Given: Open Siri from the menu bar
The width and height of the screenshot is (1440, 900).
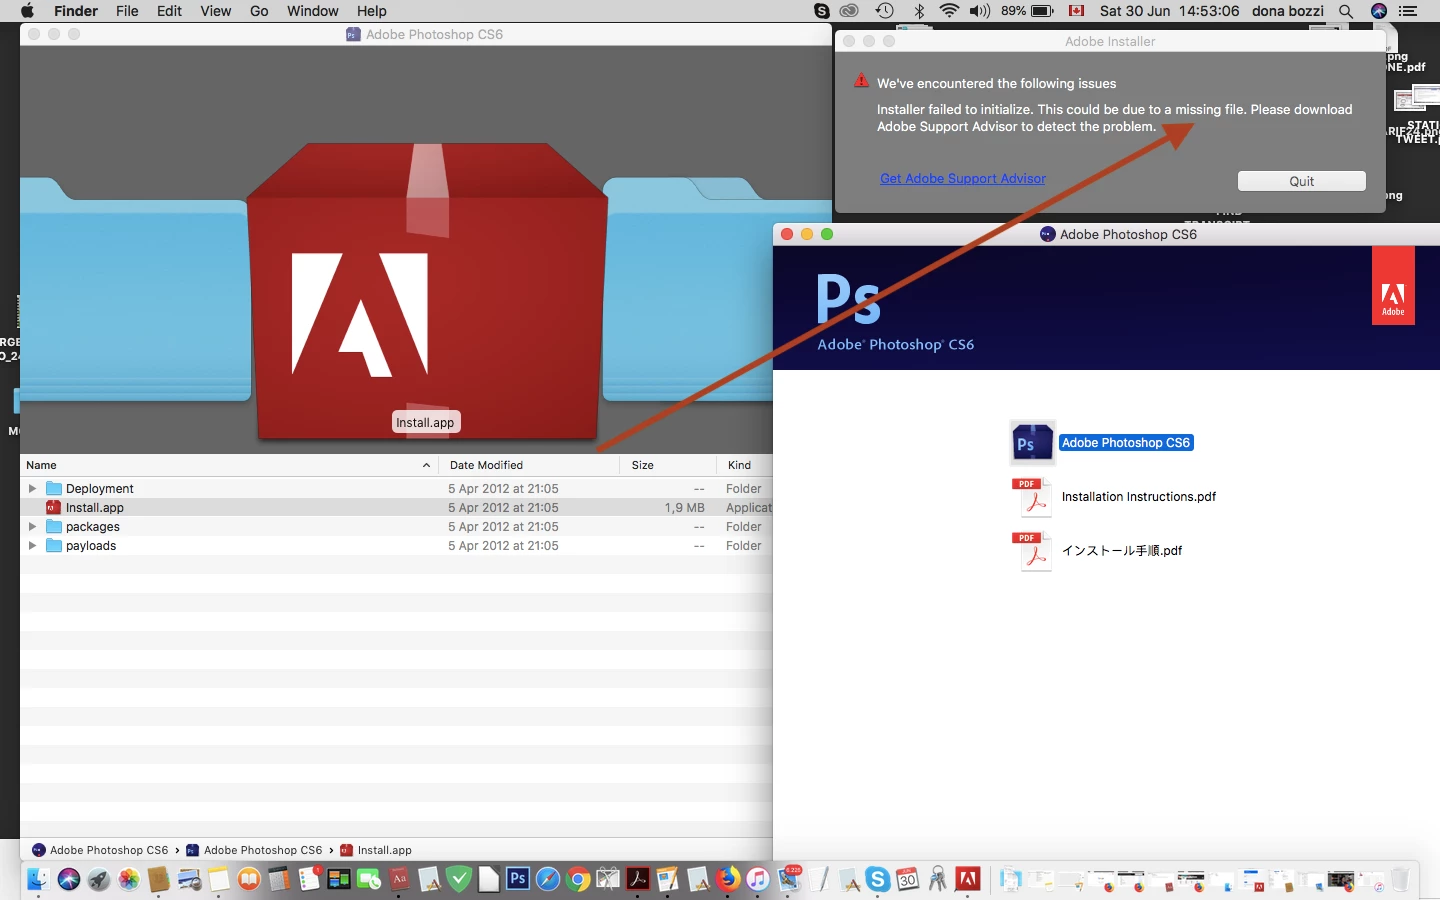Looking at the screenshot, I should 1379,11.
